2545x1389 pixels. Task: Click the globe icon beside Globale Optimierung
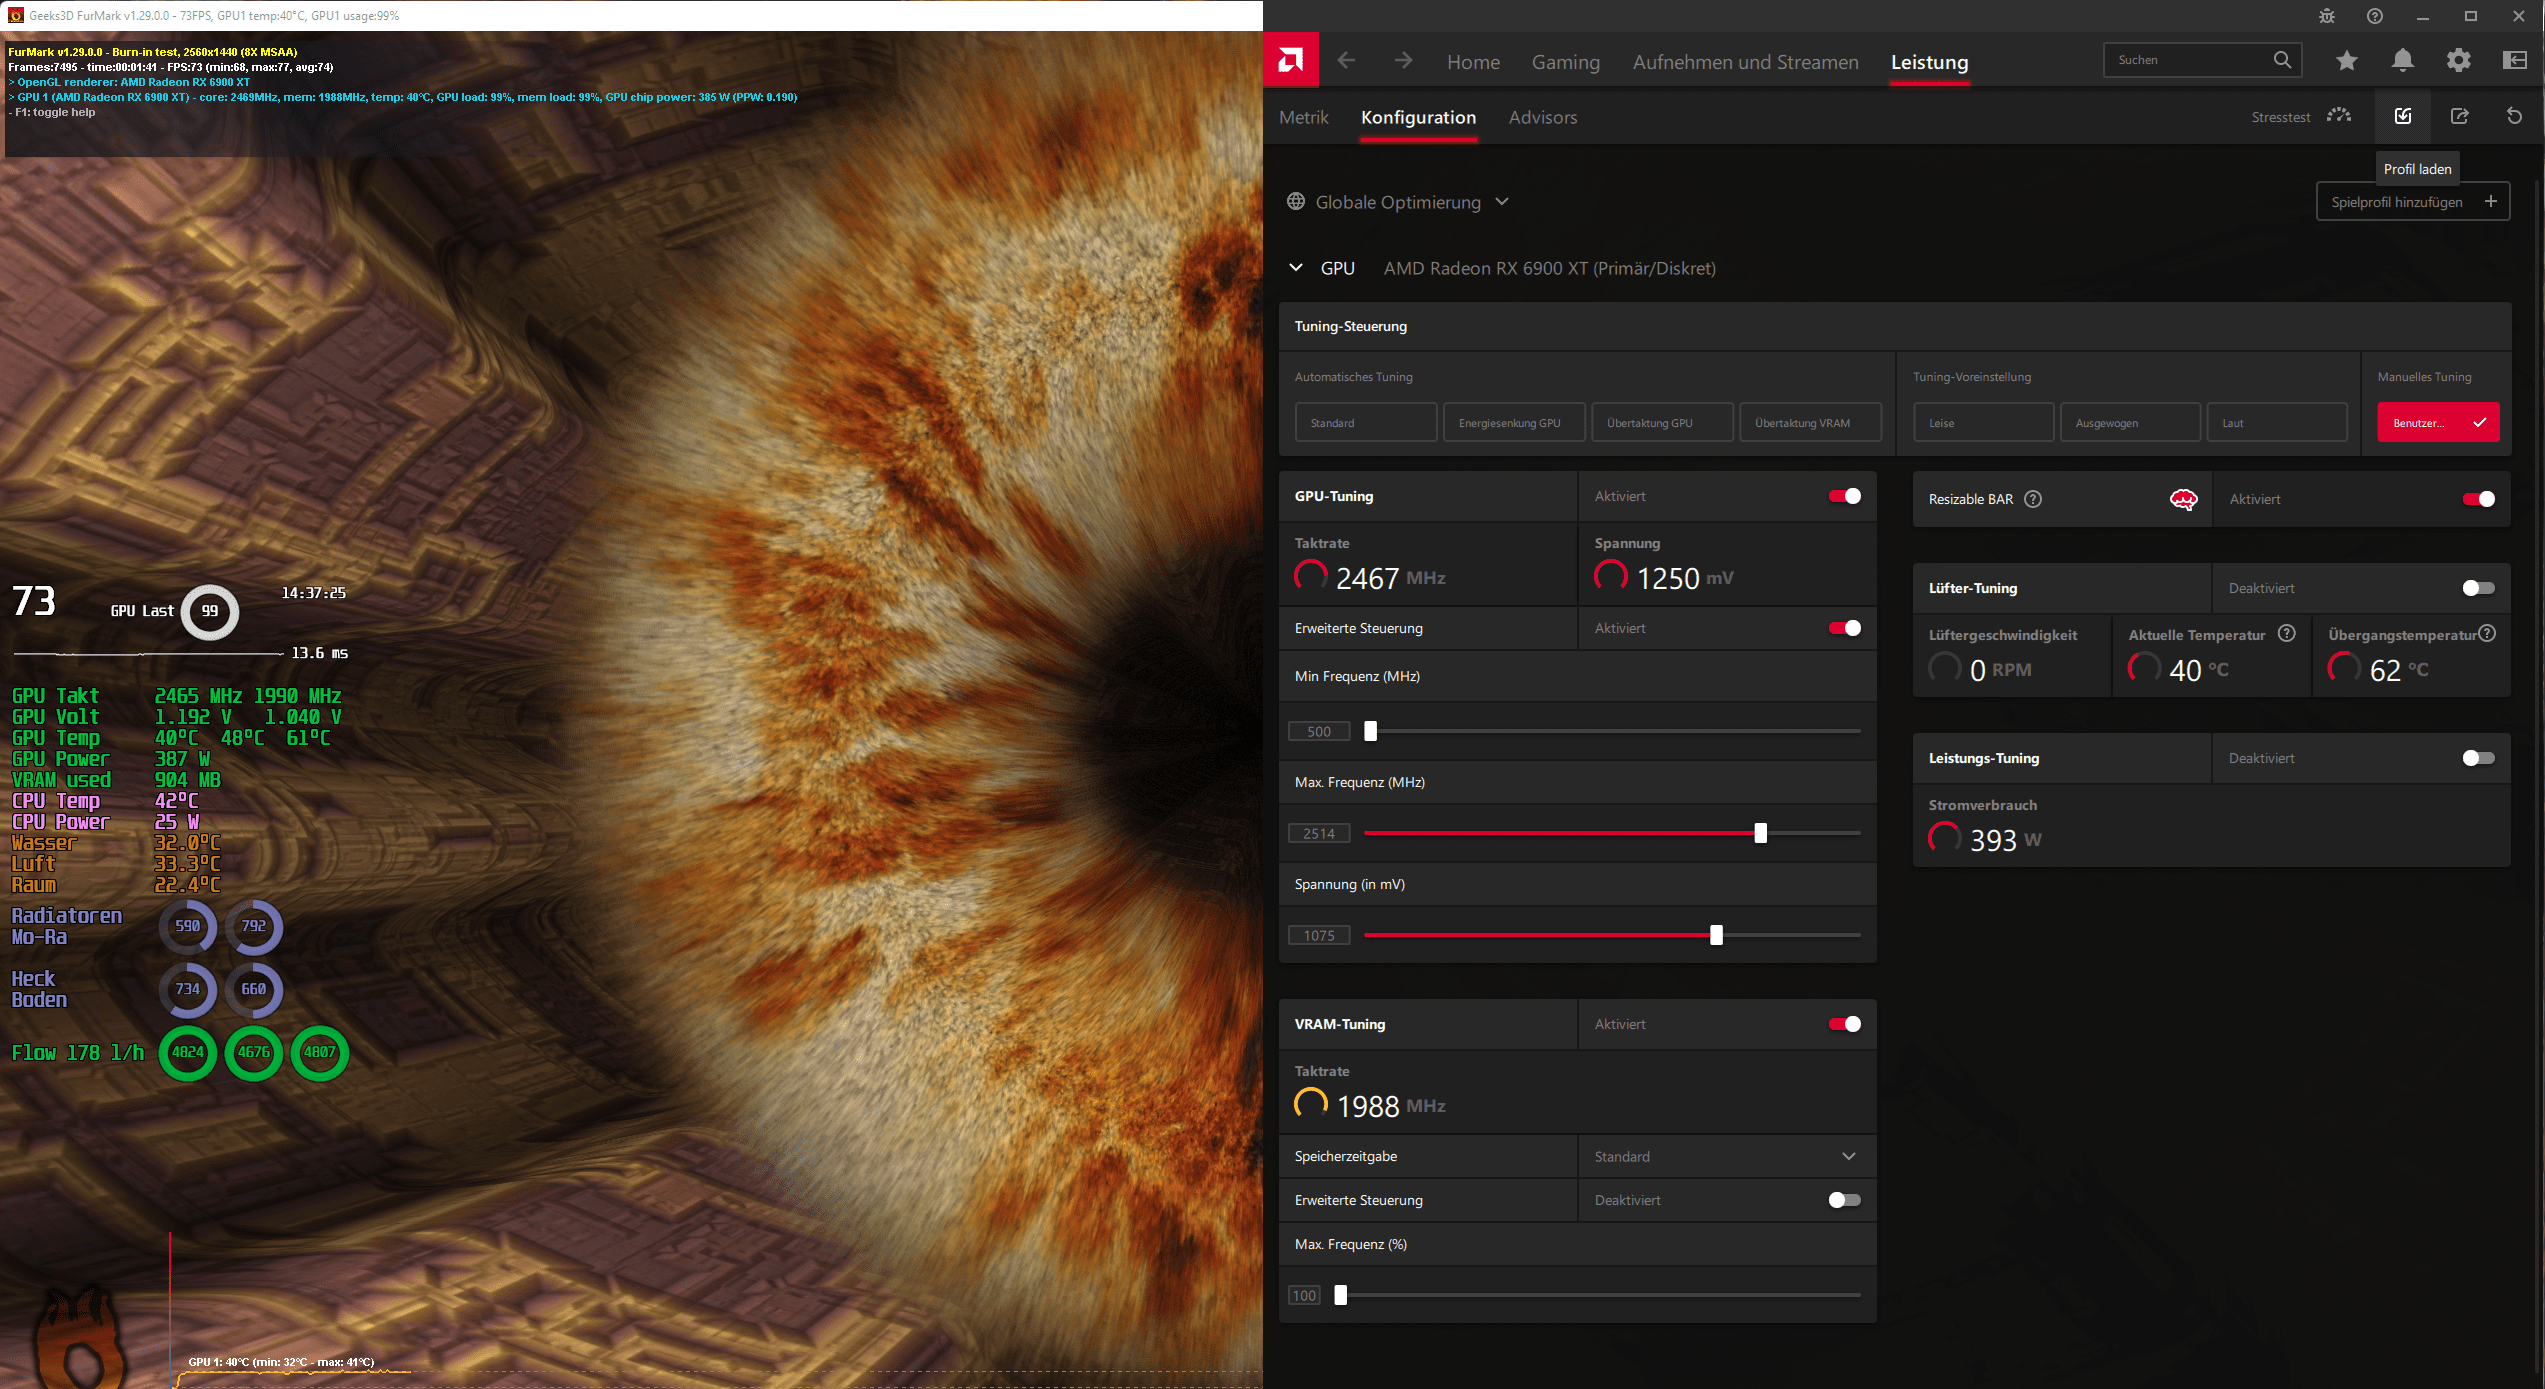(1296, 201)
